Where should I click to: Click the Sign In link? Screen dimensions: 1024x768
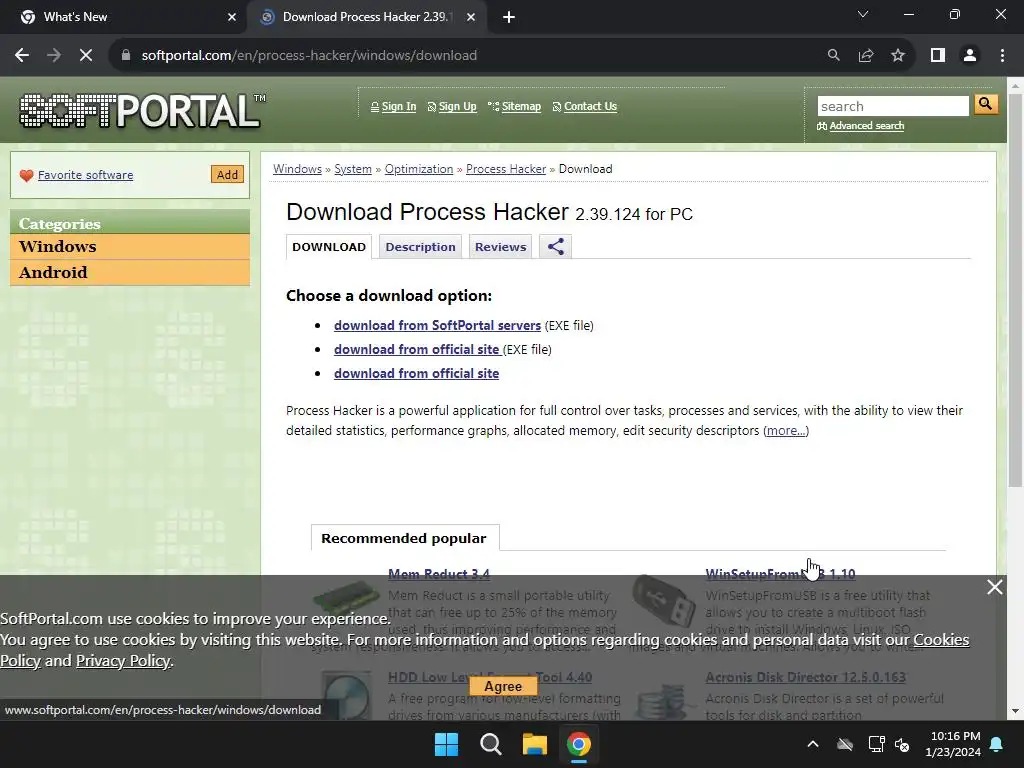[x=398, y=106]
